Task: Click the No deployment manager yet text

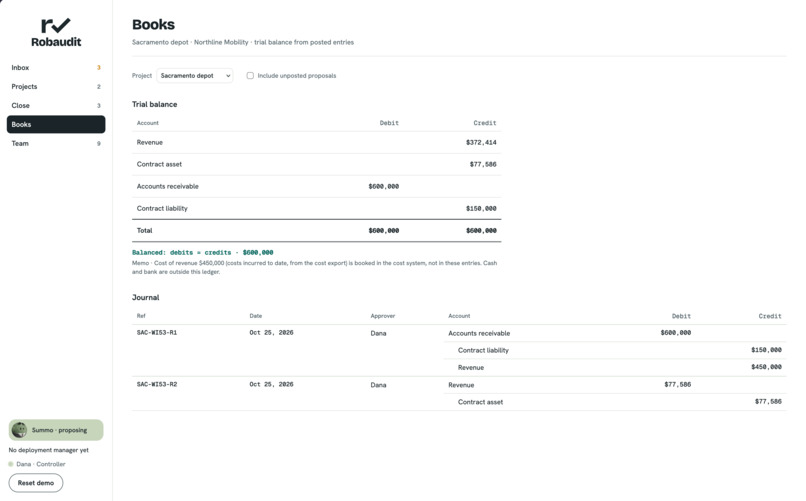Action: point(49,450)
